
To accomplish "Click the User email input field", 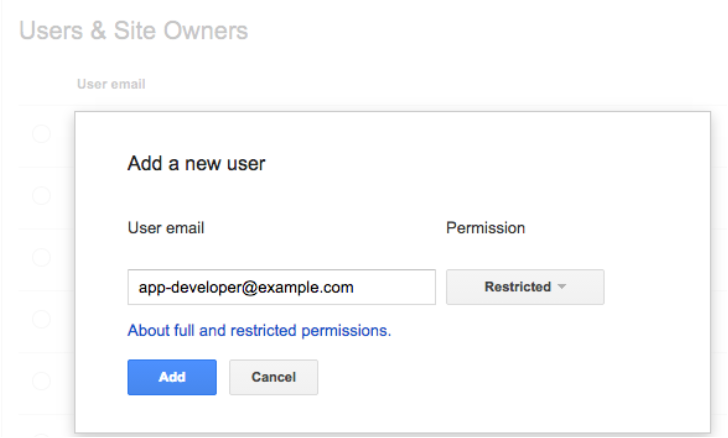I will (281, 287).
